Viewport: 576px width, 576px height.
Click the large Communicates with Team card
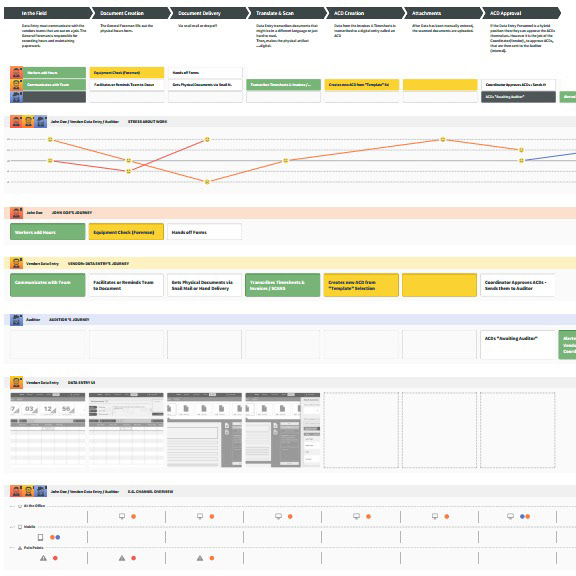point(48,285)
